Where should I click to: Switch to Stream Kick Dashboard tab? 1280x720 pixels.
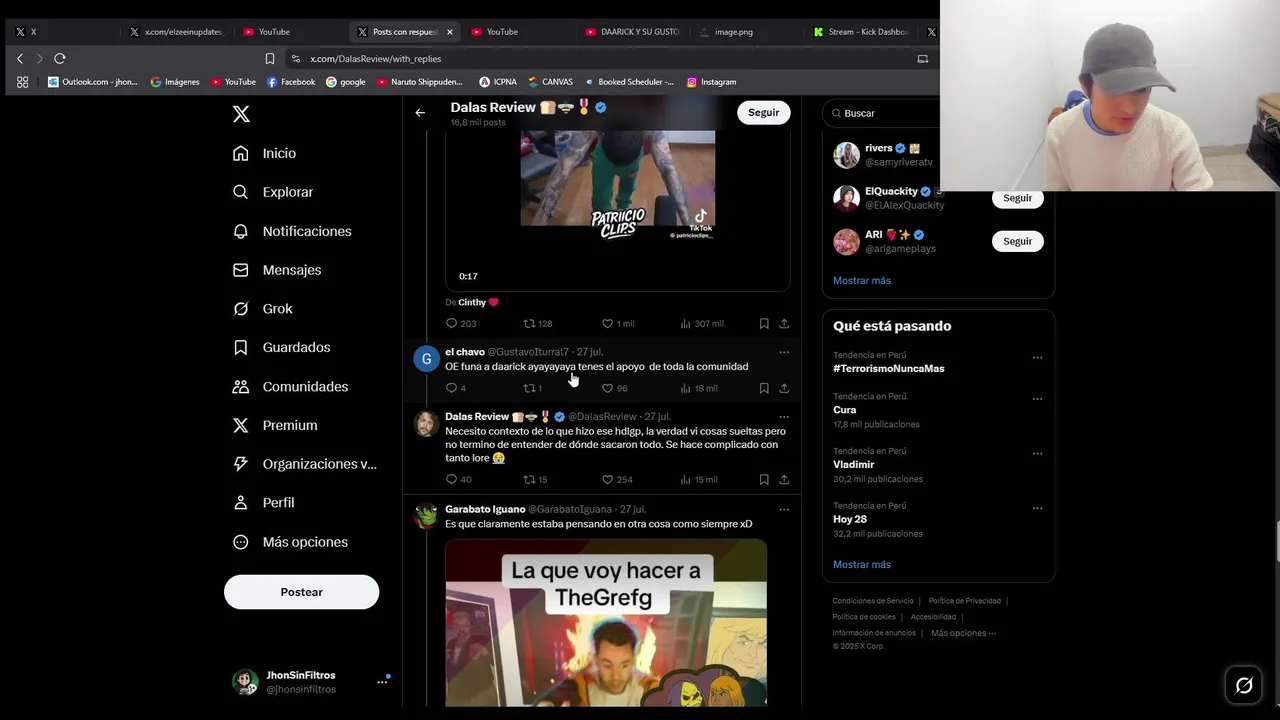coord(861,32)
